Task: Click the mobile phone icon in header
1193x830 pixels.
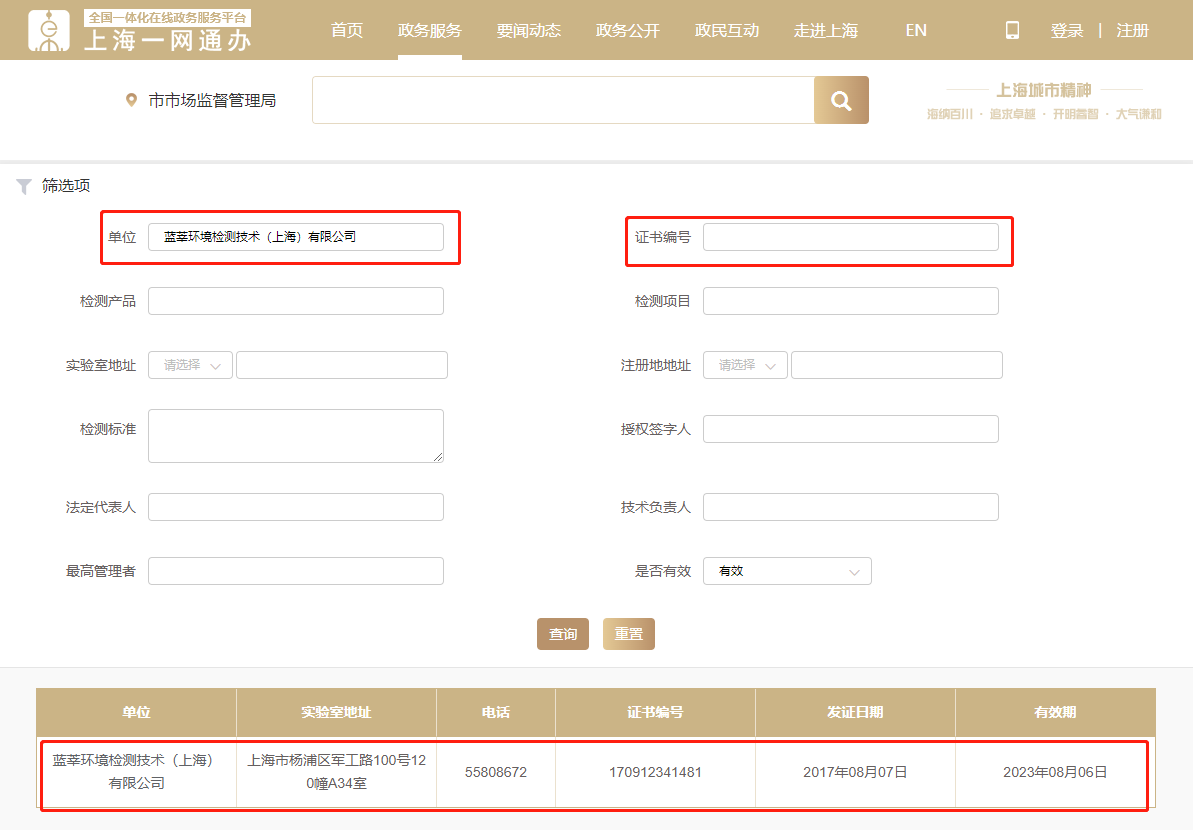Action: point(1012,30)
